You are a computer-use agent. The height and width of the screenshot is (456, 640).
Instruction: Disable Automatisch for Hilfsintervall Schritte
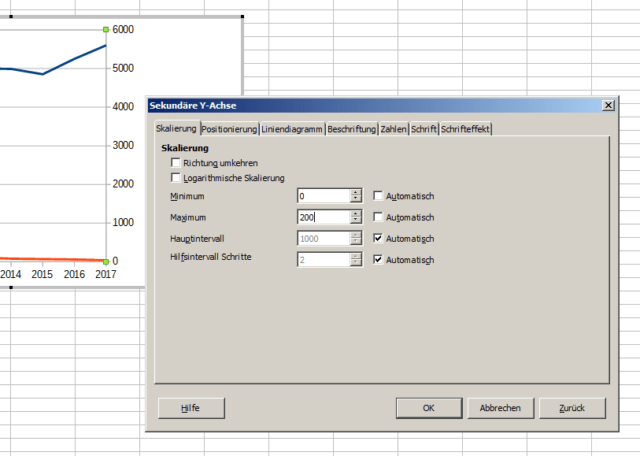click(379, 260)
